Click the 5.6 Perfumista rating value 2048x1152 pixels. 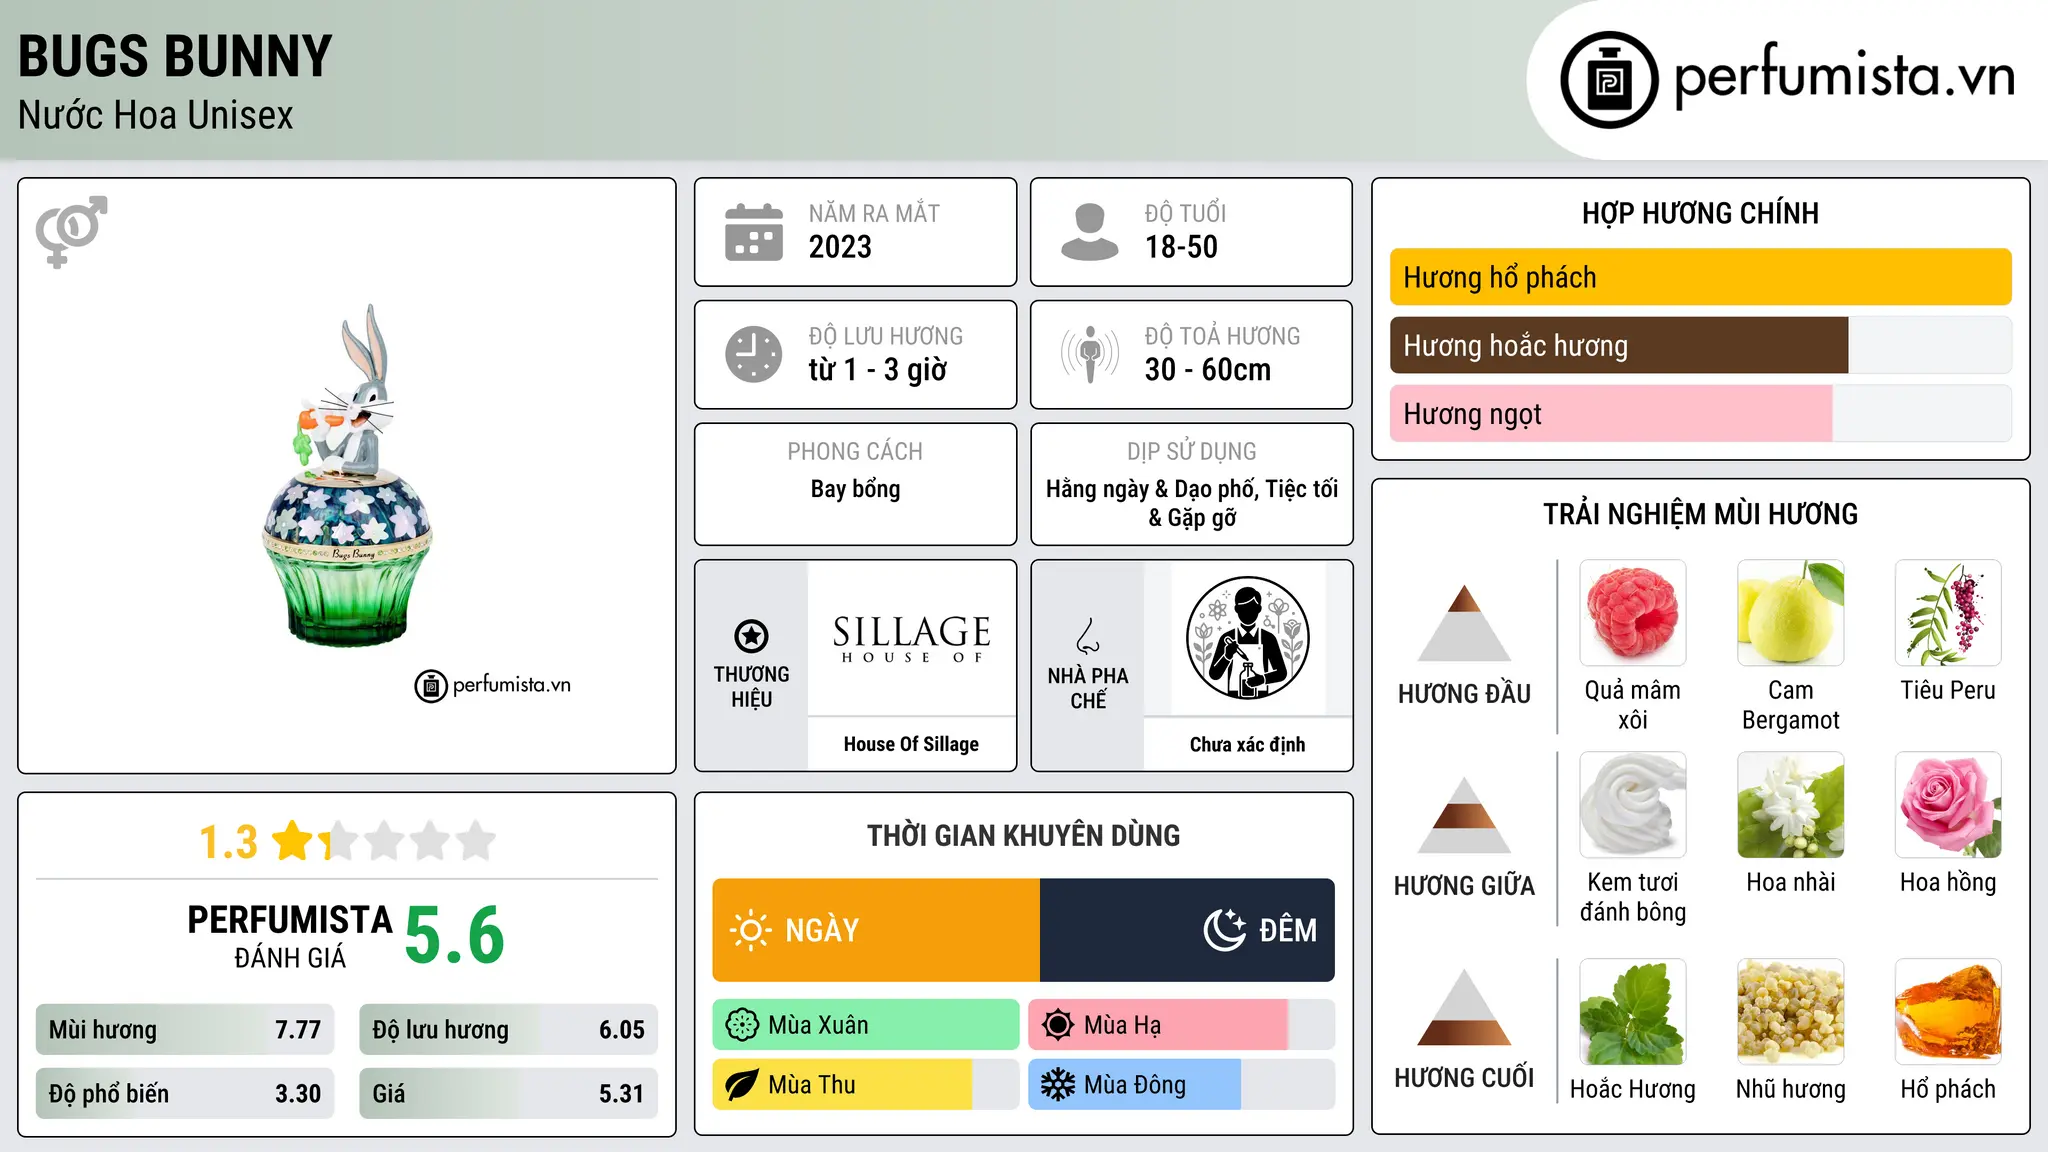point(455,935)
